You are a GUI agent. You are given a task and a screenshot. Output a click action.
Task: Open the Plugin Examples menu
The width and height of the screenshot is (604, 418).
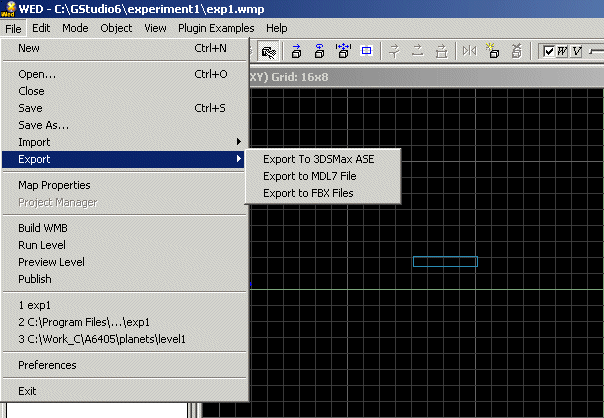pyautogui.click(x=218, y=28)
